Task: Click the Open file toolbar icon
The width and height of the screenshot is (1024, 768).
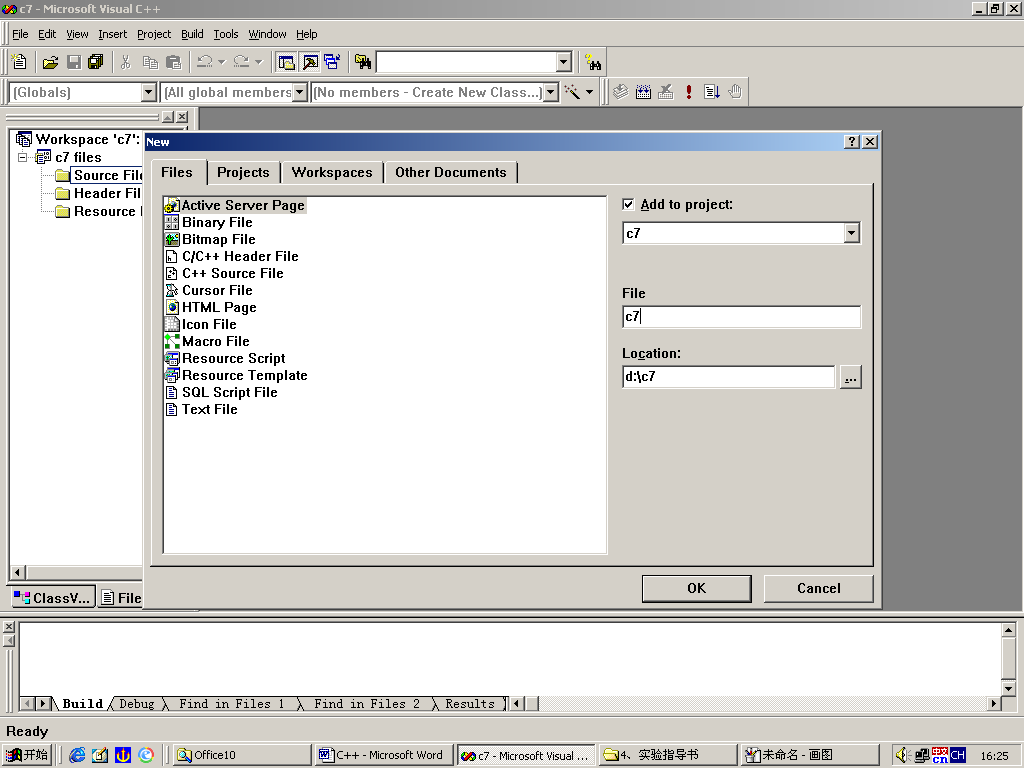Action: [50, 62]
